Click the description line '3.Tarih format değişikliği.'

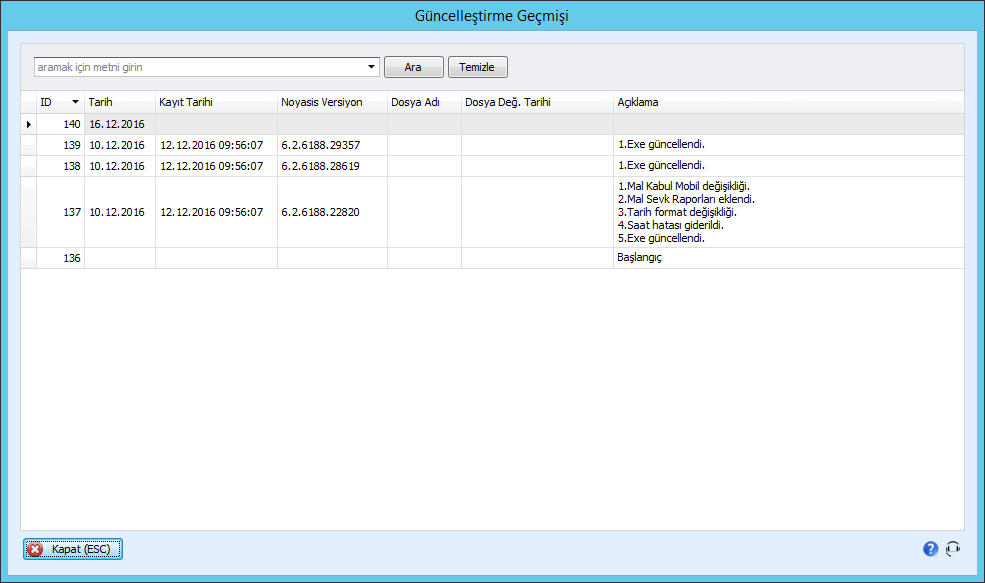coord(677,212)
